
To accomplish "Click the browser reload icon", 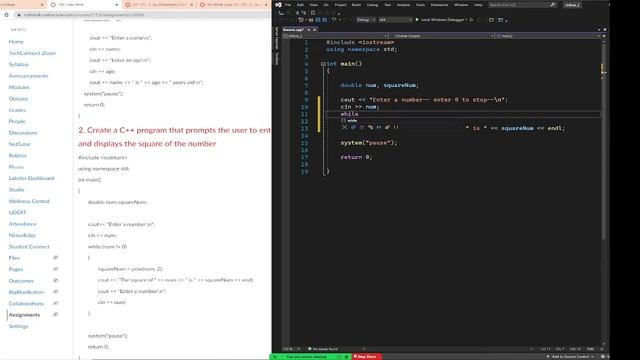I will (x=7, y=15).
